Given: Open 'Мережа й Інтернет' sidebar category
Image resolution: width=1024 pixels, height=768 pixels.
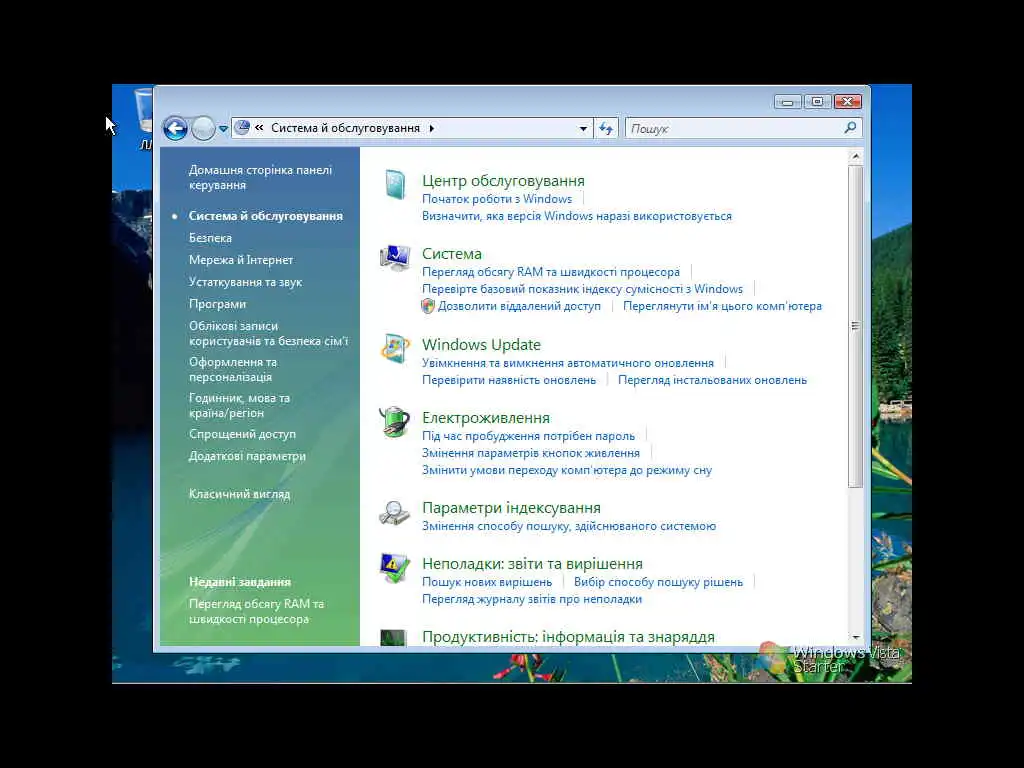Looking at the screenshot, I should click(x=241, y=260).
